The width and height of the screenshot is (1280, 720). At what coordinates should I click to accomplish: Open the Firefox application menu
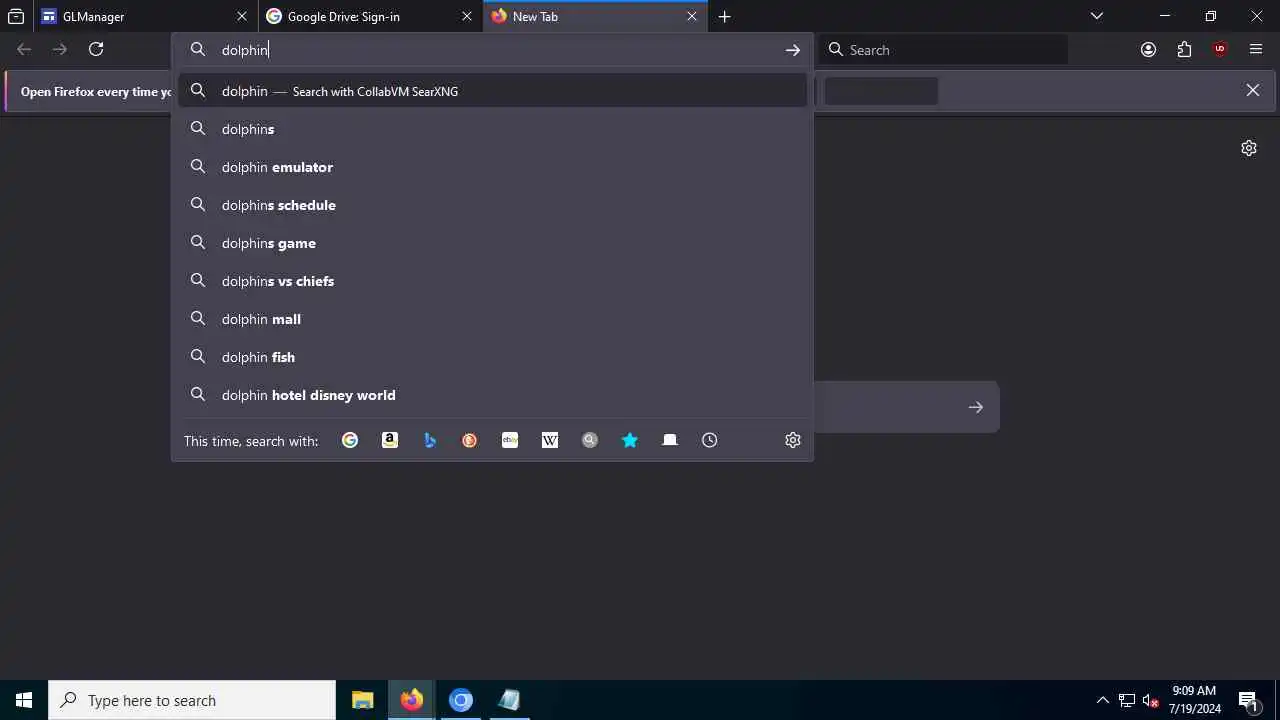(1256, 49)
